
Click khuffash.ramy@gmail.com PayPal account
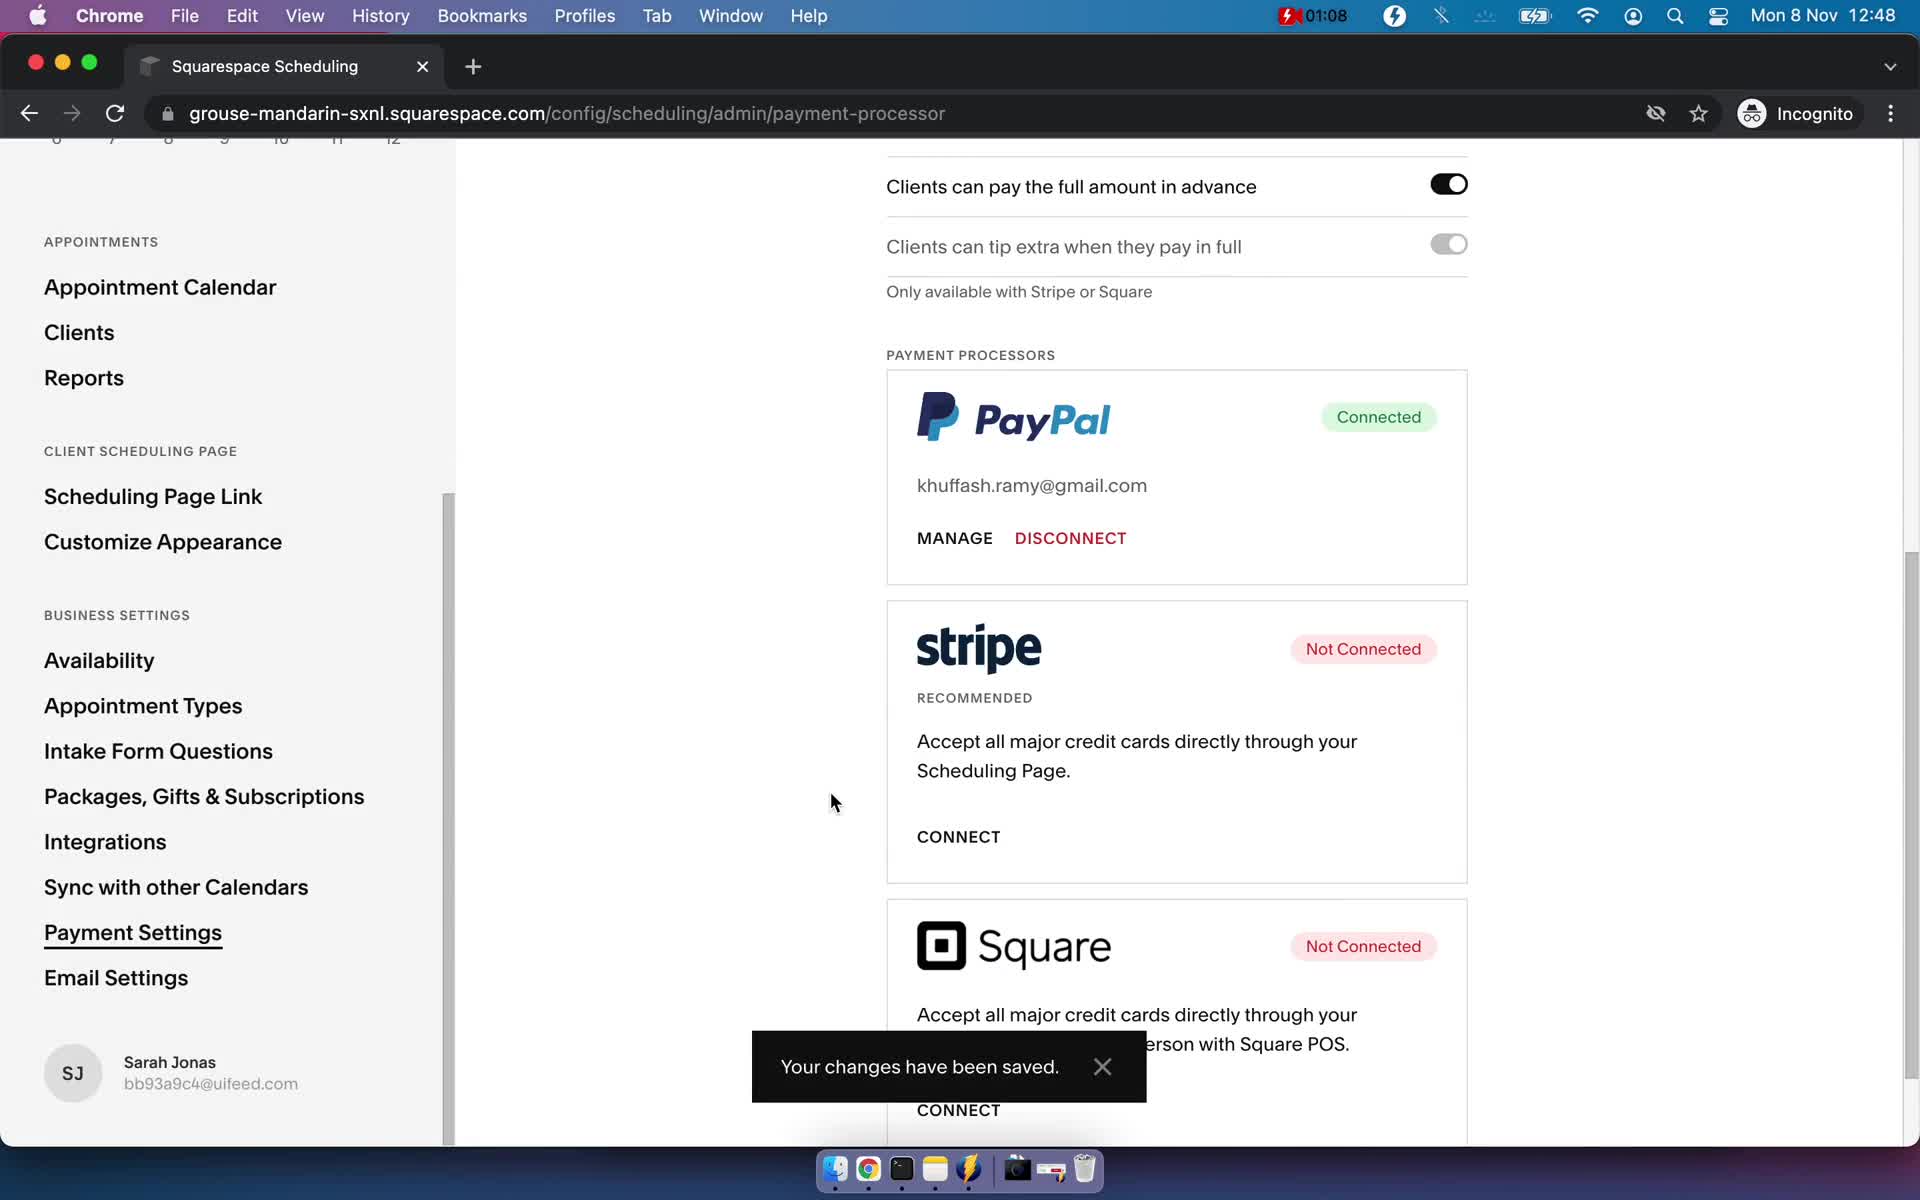click(x=1031, y=484)
